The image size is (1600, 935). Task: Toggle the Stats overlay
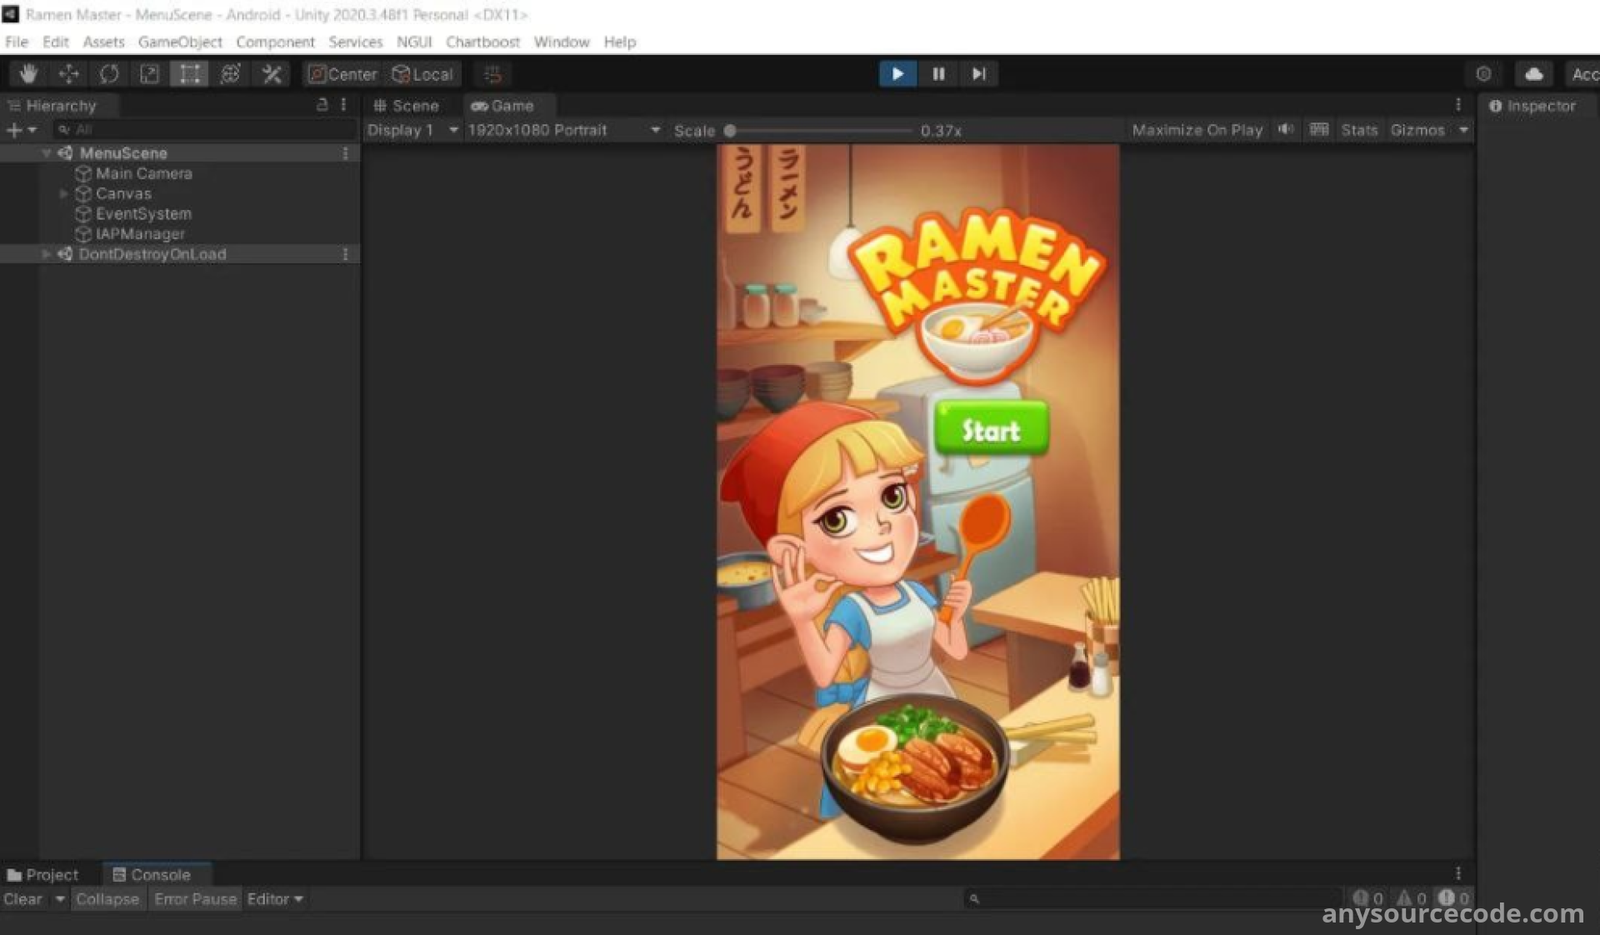(1358, 130)
